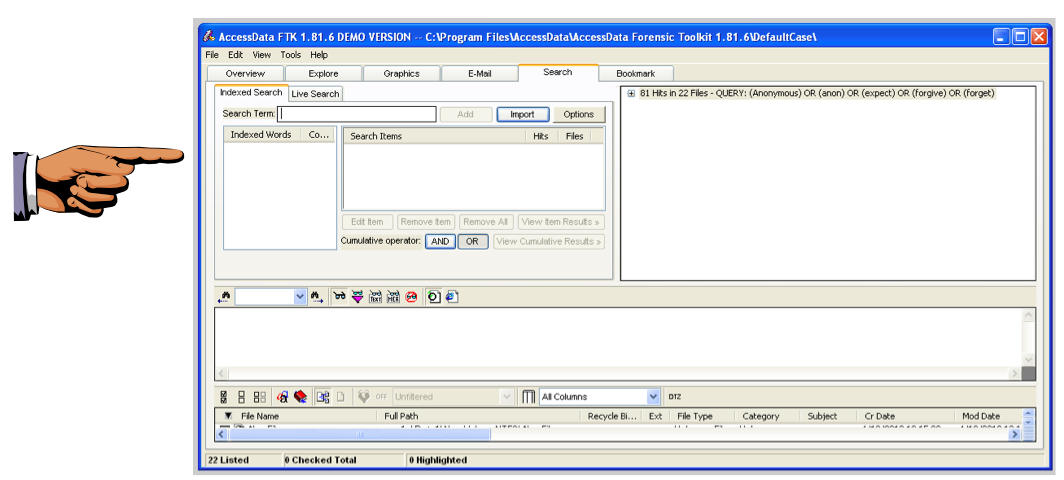This screenshot has height=480, width=1064.
Task: Sort by the Cr Date column header
Action: [907, 416]
